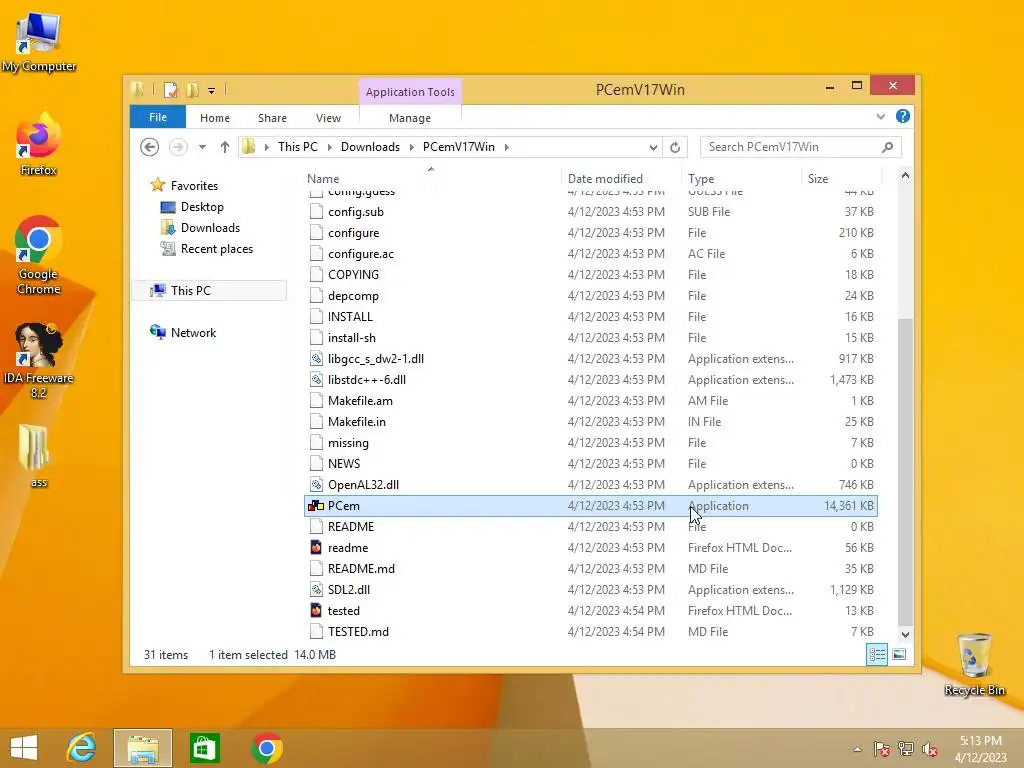Click the scroll up arrow of file list

(x=905, y=176)
